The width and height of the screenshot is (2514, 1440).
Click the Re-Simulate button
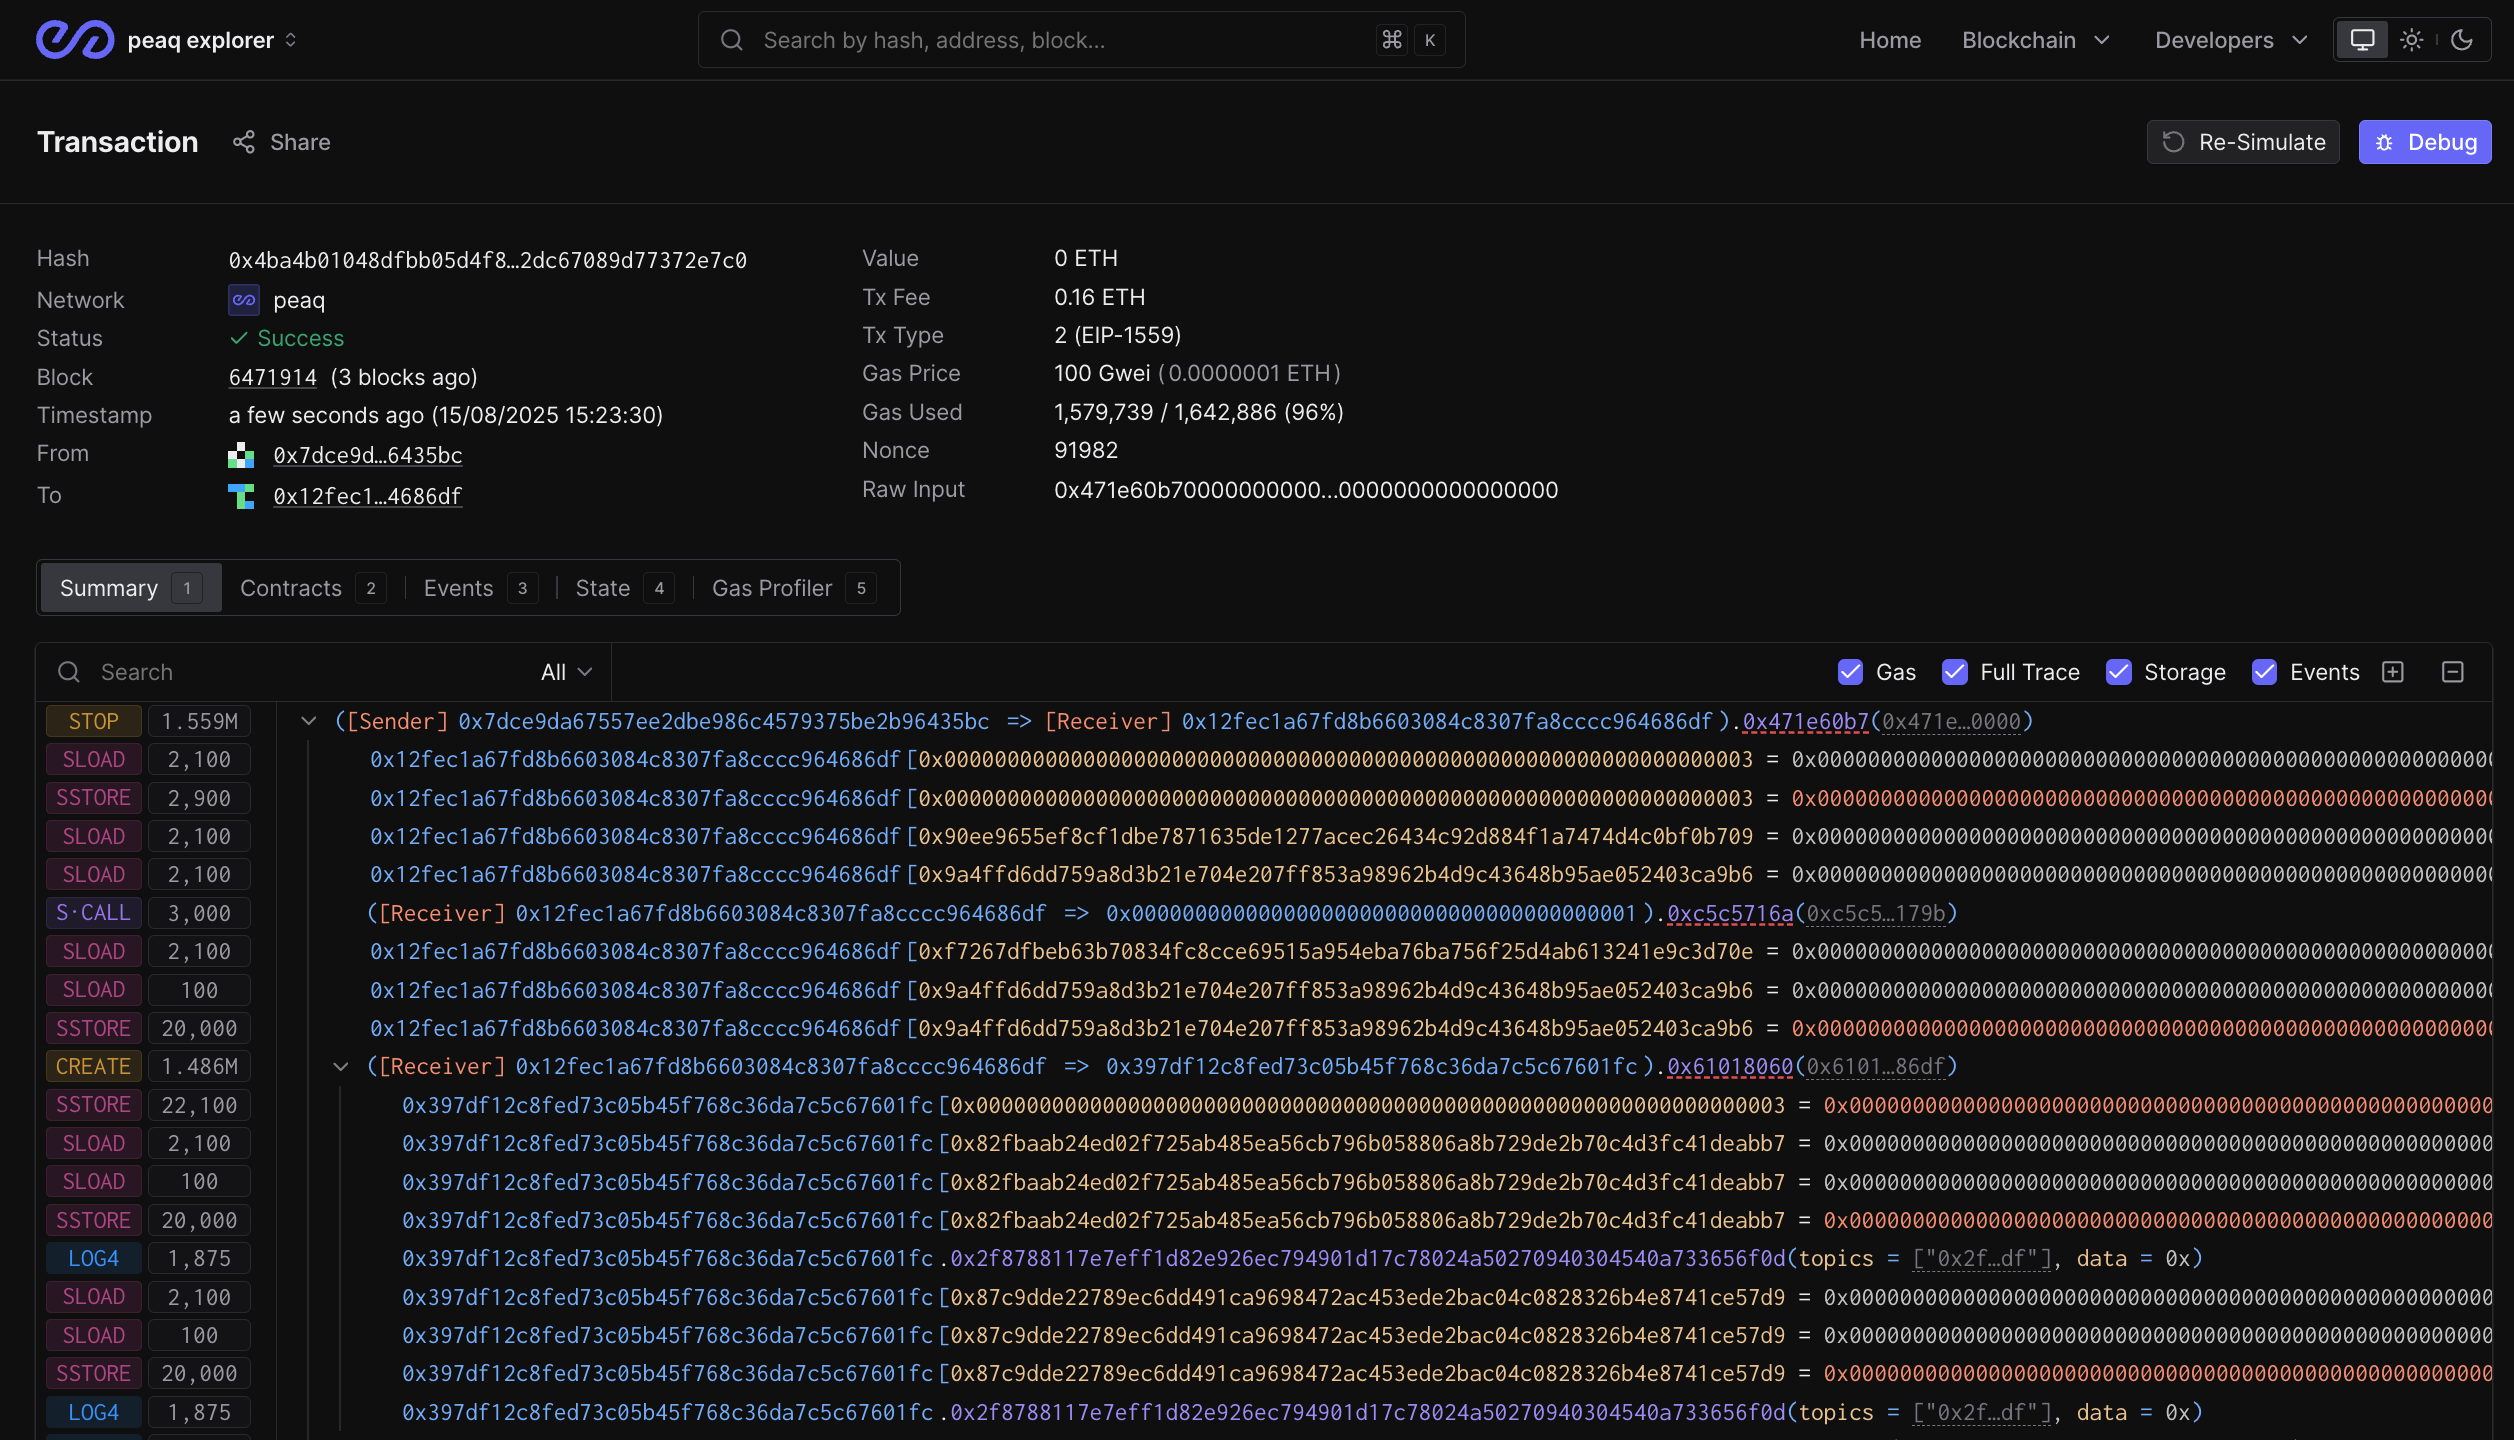coord(2242,142)
